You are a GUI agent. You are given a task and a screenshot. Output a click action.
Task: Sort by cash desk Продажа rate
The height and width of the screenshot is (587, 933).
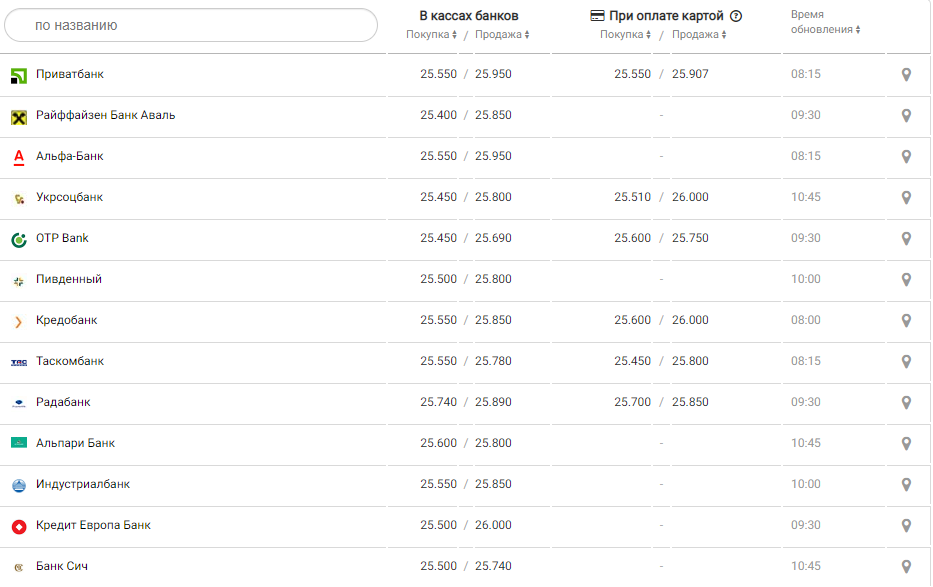pos(502,35)
